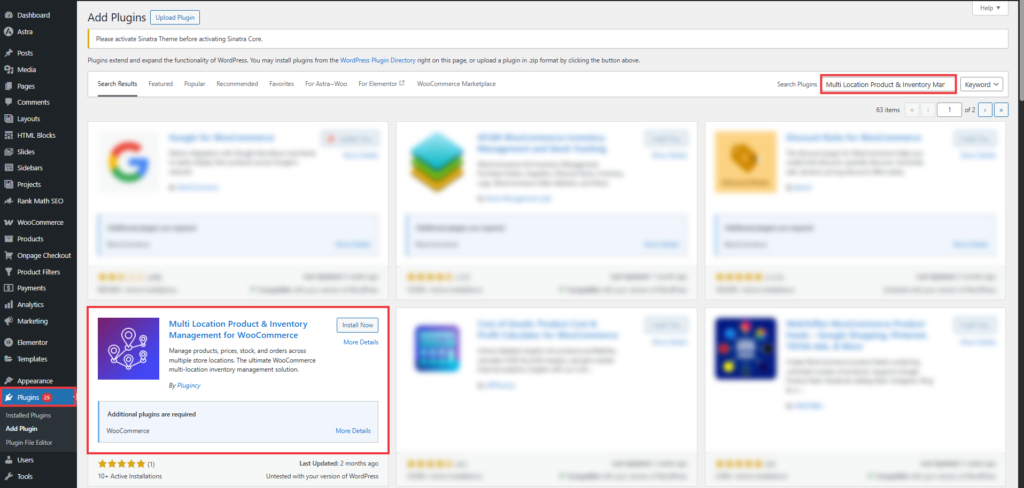
Task: Click Install Now for Multi Location plugin
Action: click(358, 324)
